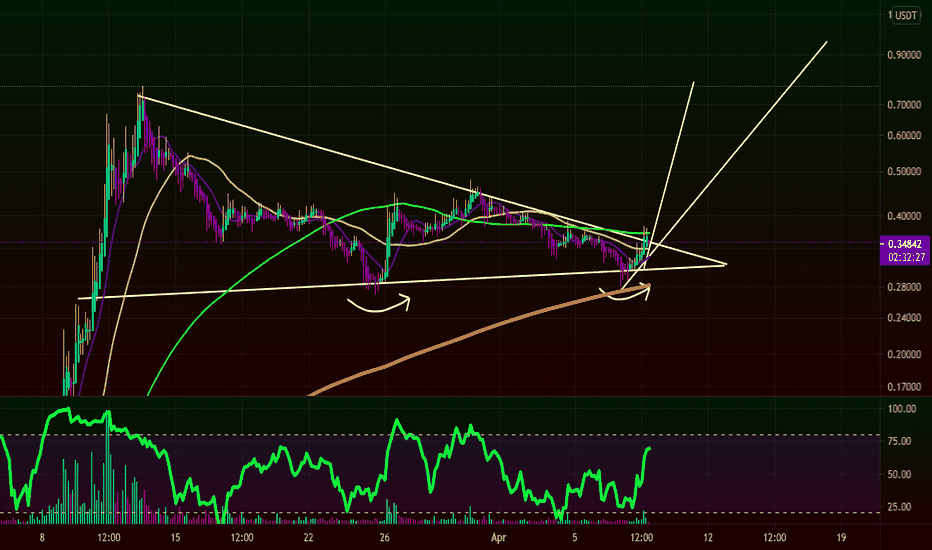This screenshot has height=550, width=932.
Task: Click the date label 19 on time axis
Action: [x=841, y=538]
